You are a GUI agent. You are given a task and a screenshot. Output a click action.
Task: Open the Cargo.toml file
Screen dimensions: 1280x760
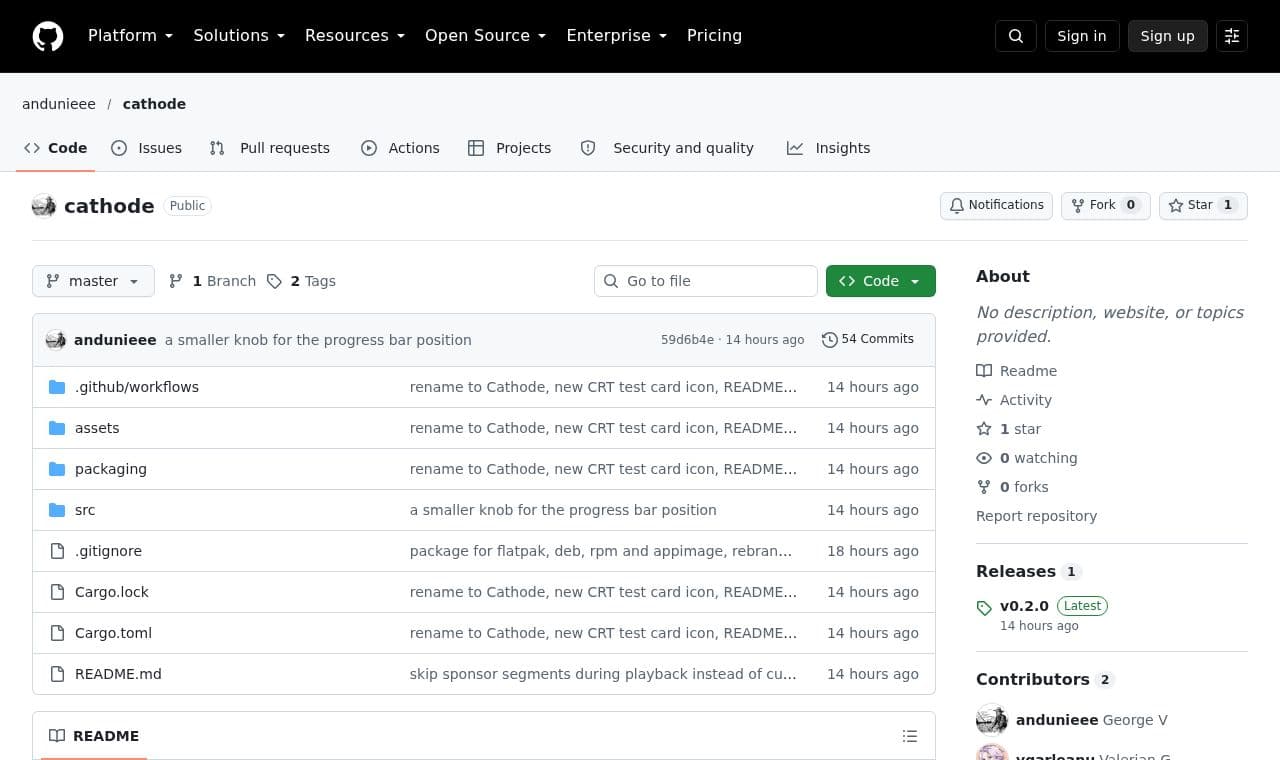tap(113, 633)
